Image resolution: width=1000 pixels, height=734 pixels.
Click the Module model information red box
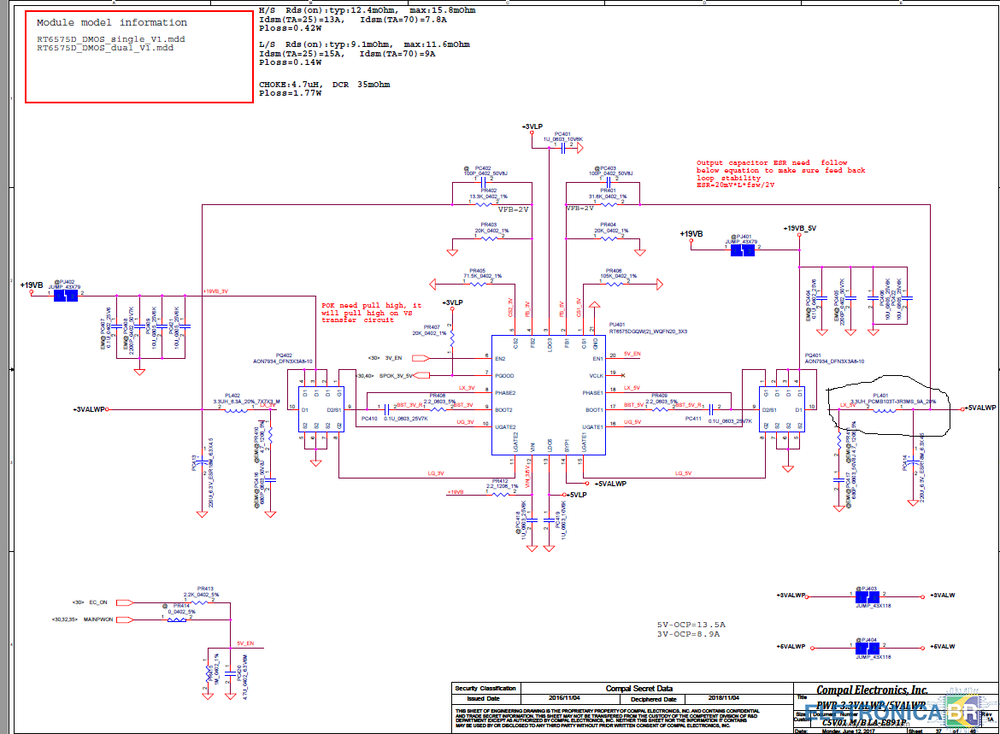[x=139, y=55]
